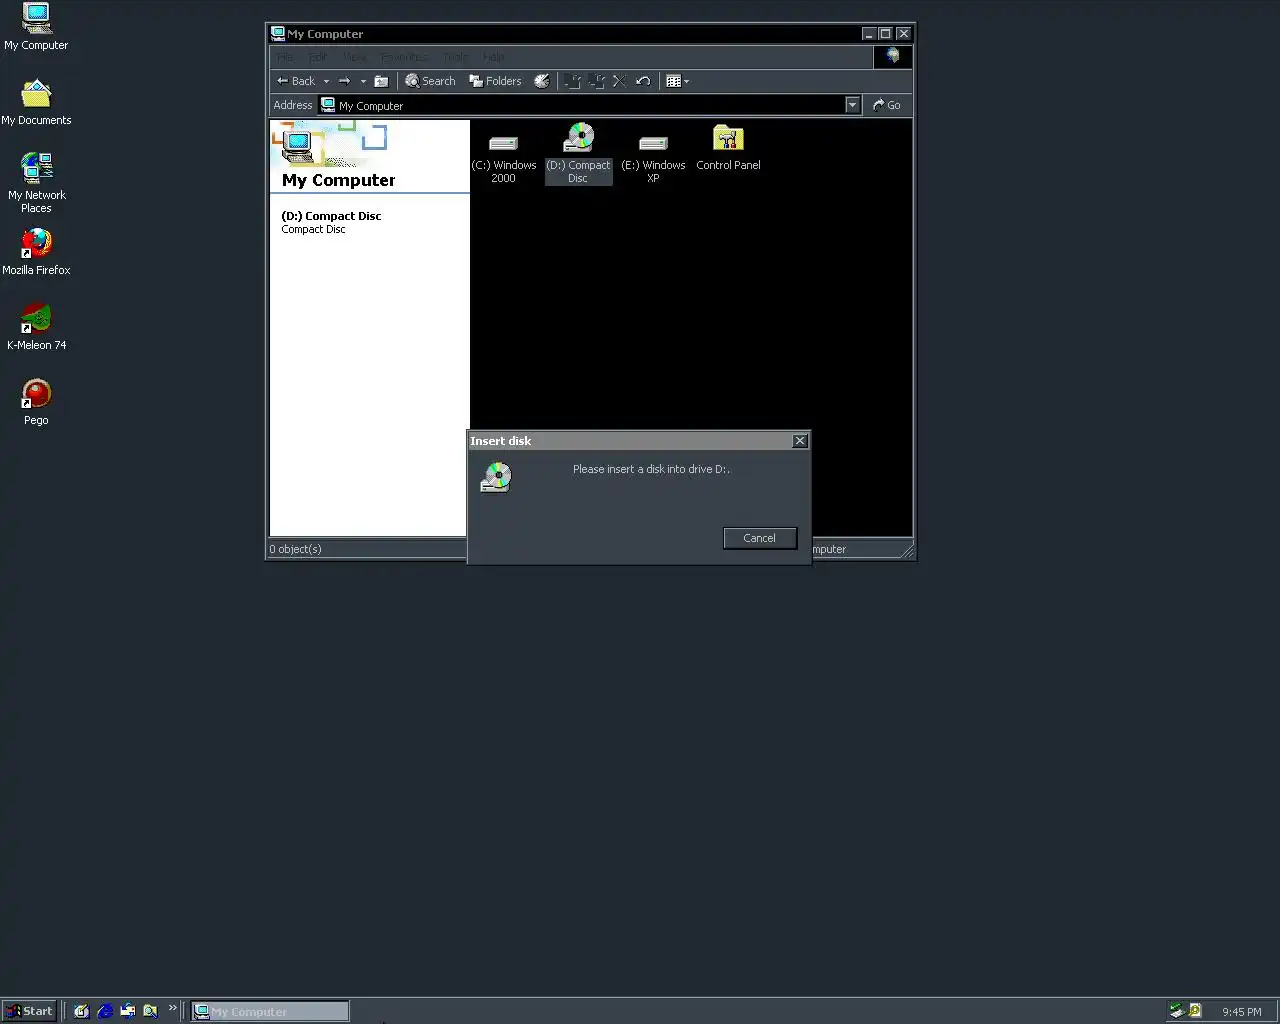Expand the Address bar dropdown arrow

tap(852, 105)
